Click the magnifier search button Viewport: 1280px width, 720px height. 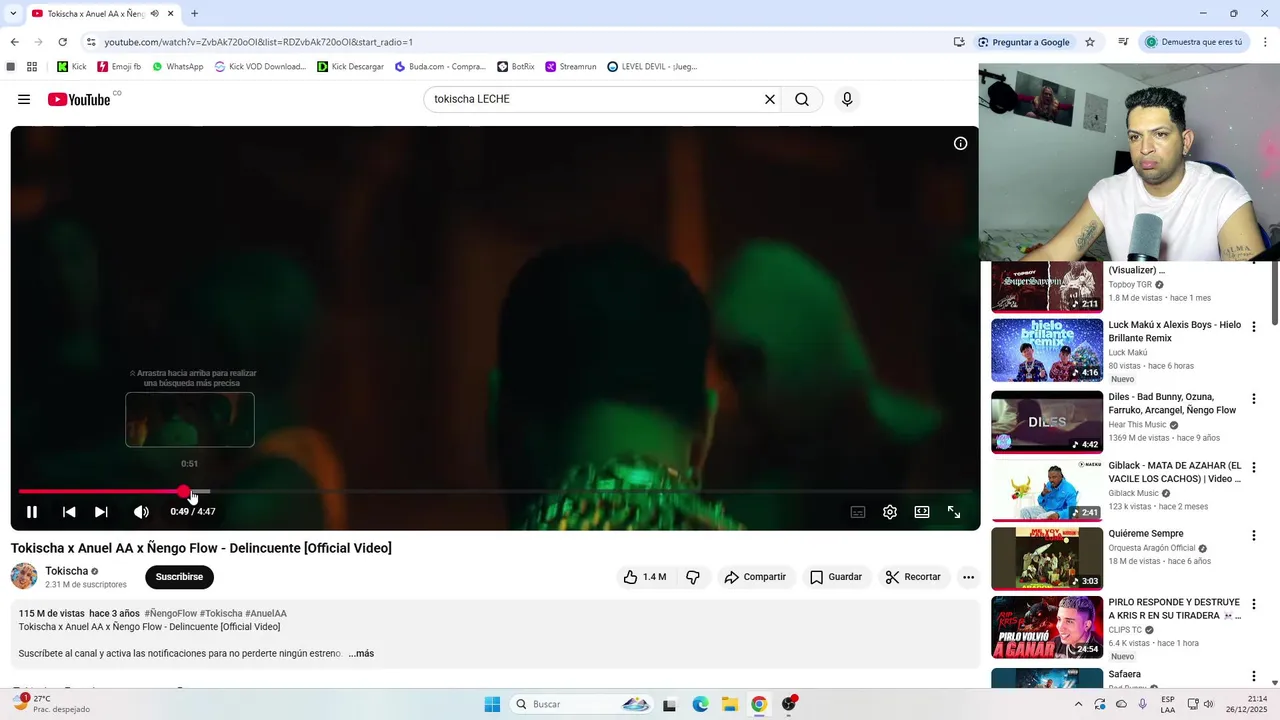click(802, 99)
